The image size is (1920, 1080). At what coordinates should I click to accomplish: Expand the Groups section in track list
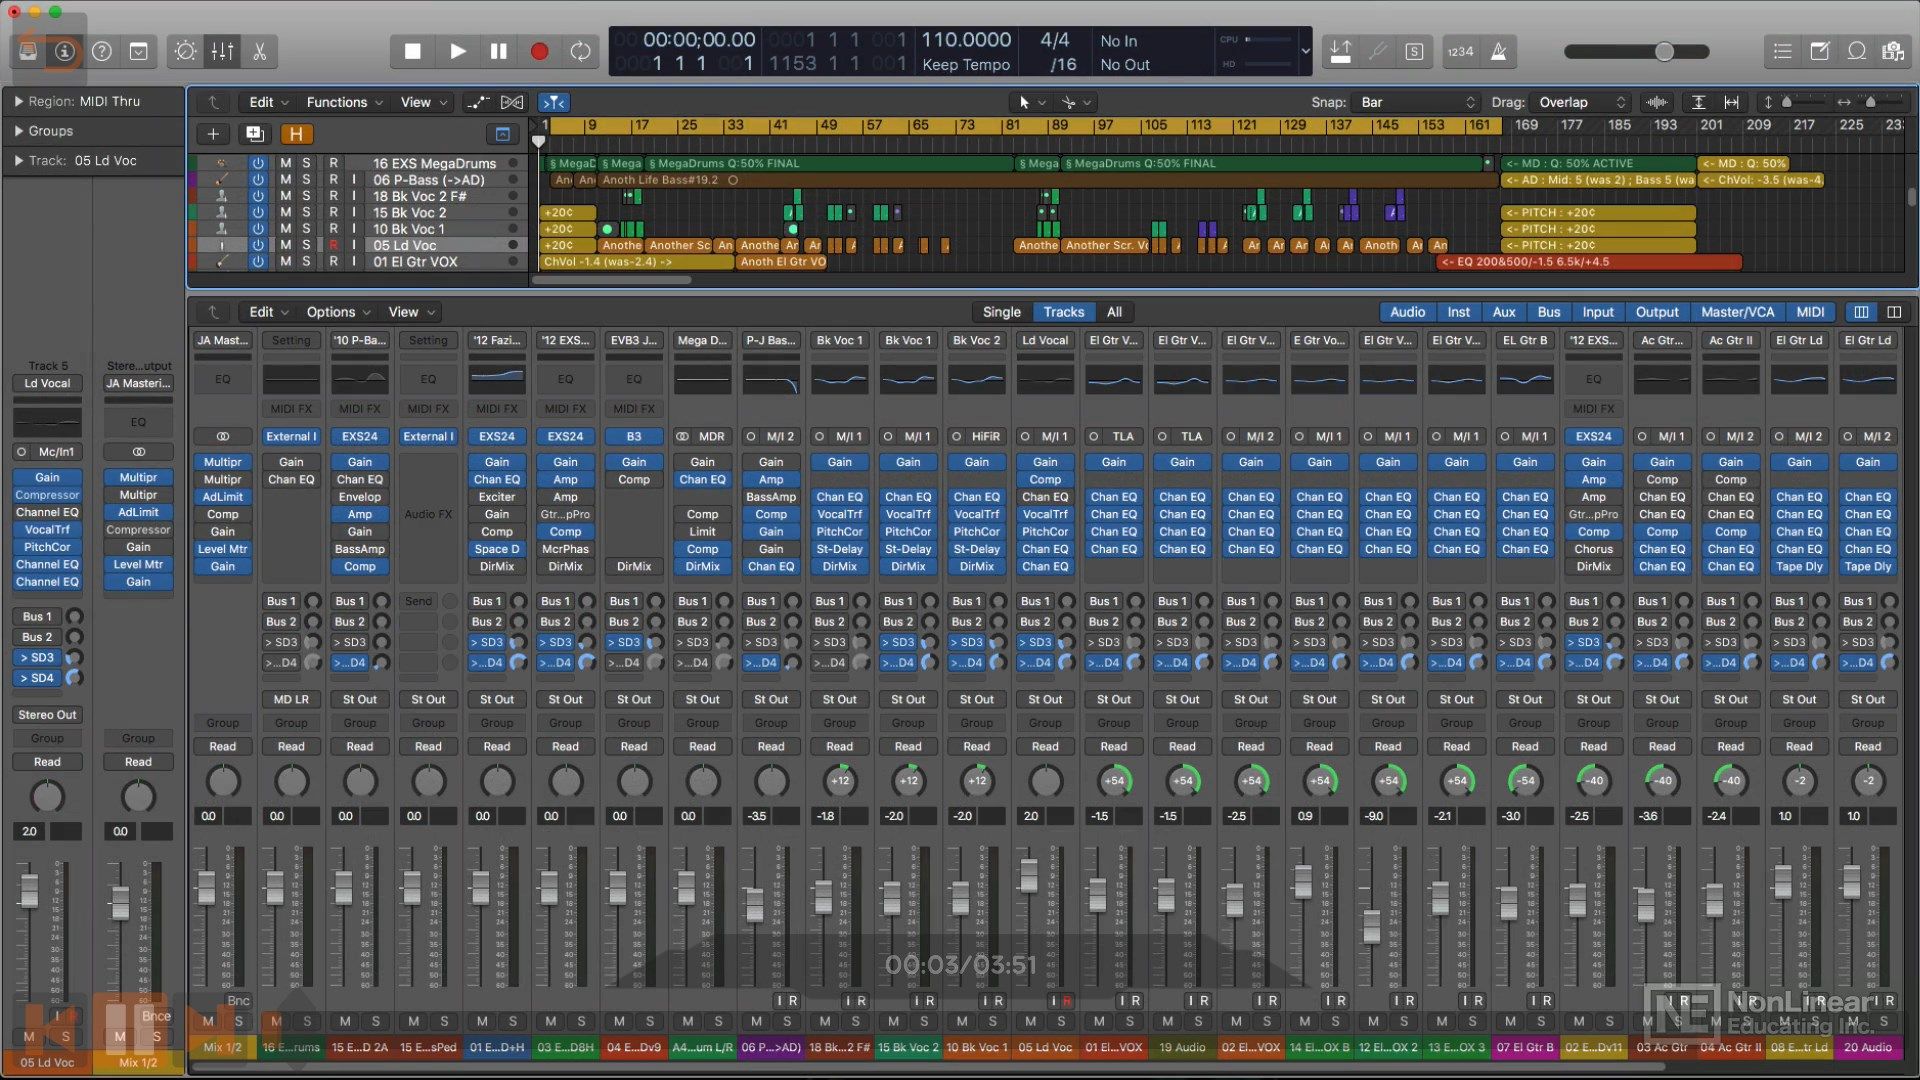(x=17, y=129)
